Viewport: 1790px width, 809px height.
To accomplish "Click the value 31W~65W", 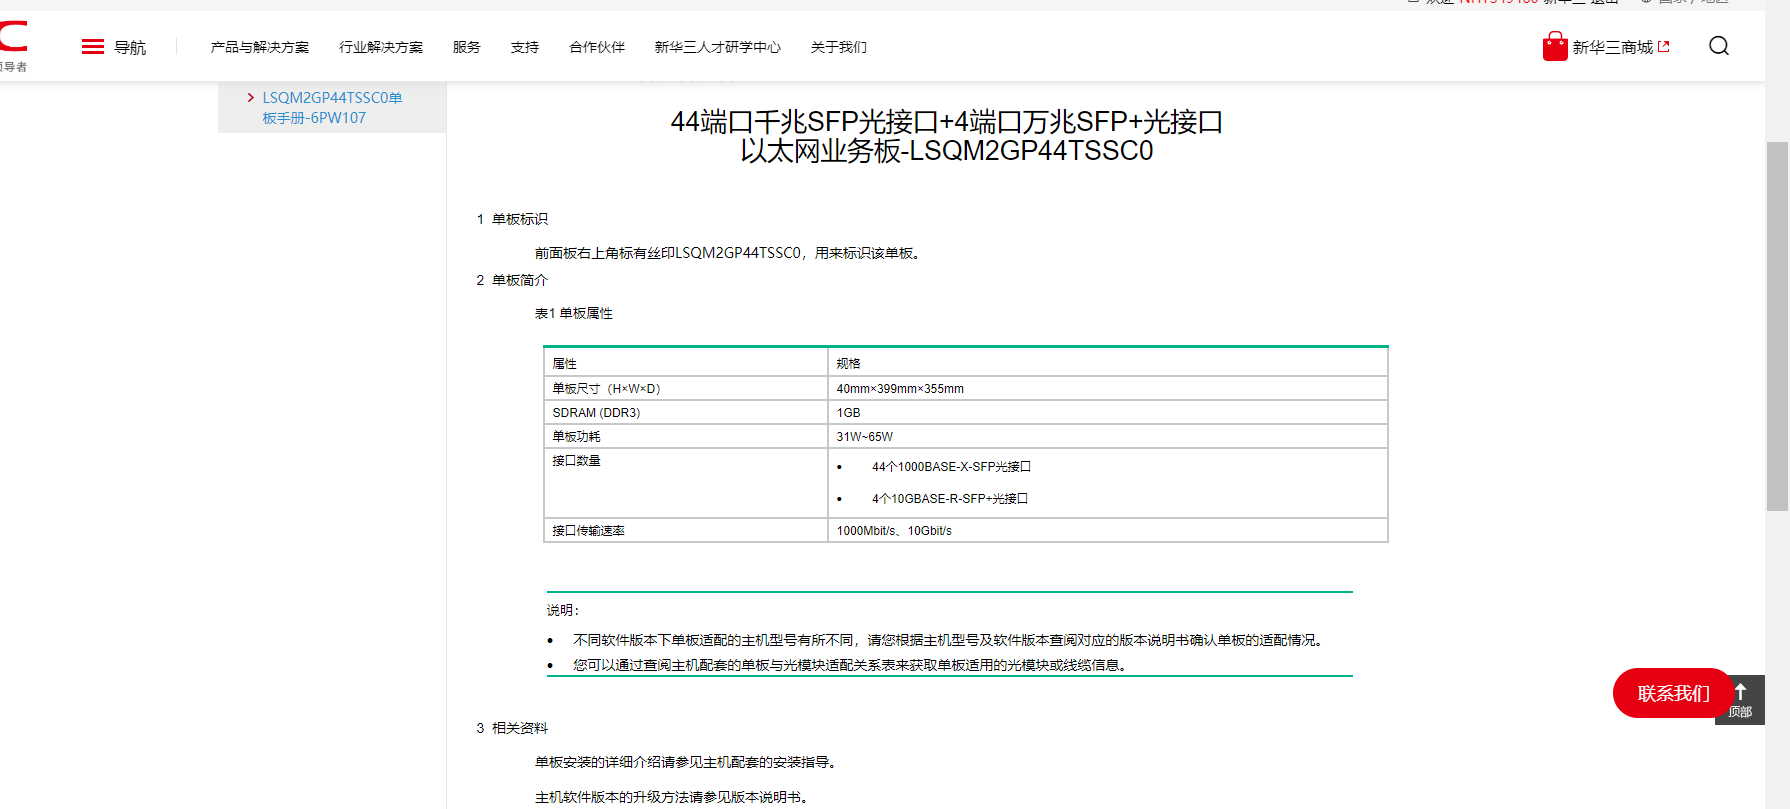I will (x=865, y=436).
